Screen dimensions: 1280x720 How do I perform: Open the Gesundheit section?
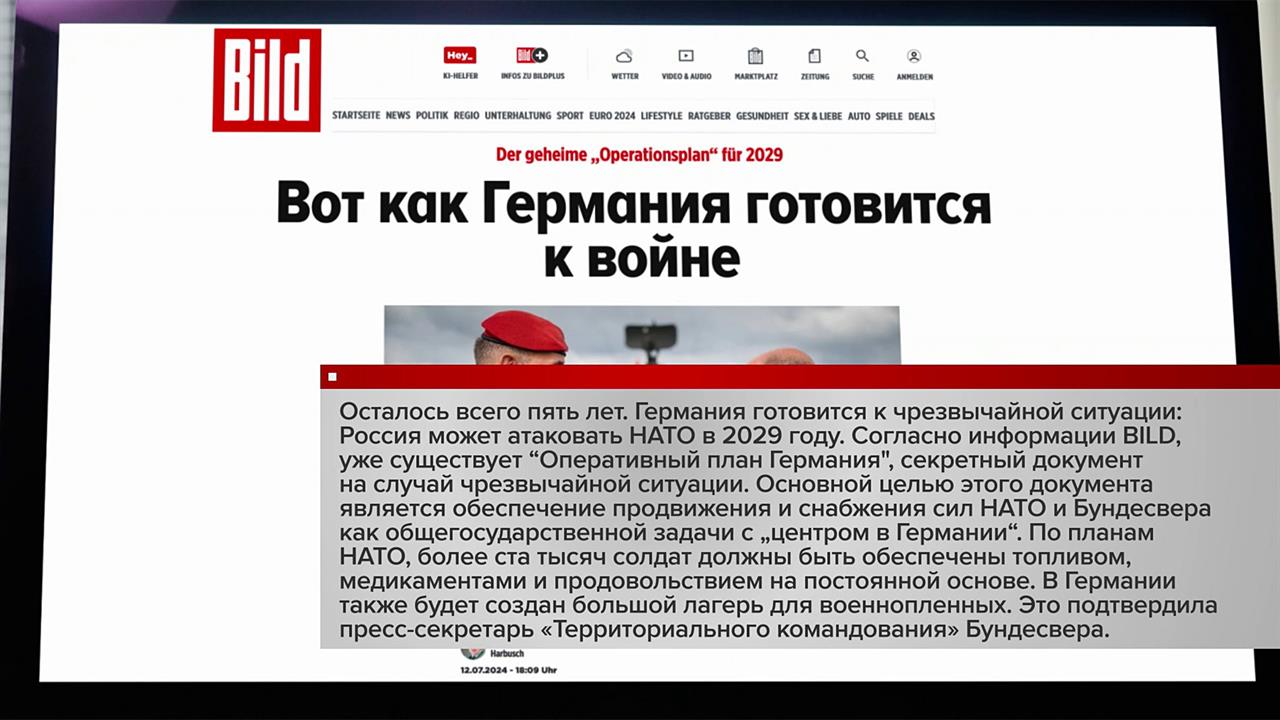pos(762,116)
